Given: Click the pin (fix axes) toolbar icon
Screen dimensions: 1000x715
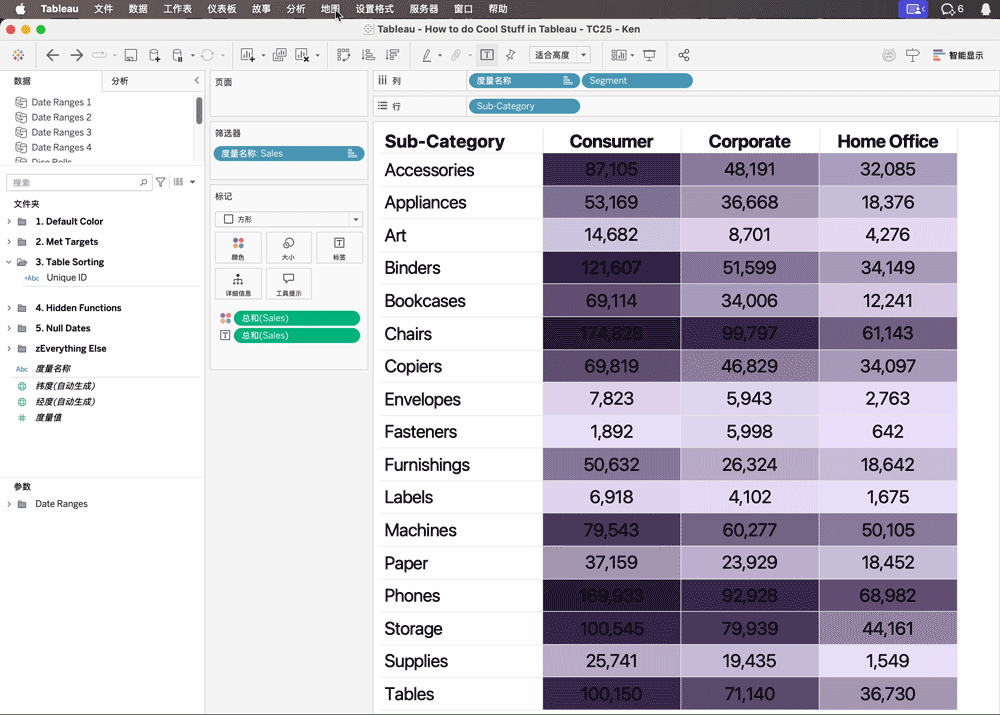Looking at the screenshot, I should pos(511,55).
